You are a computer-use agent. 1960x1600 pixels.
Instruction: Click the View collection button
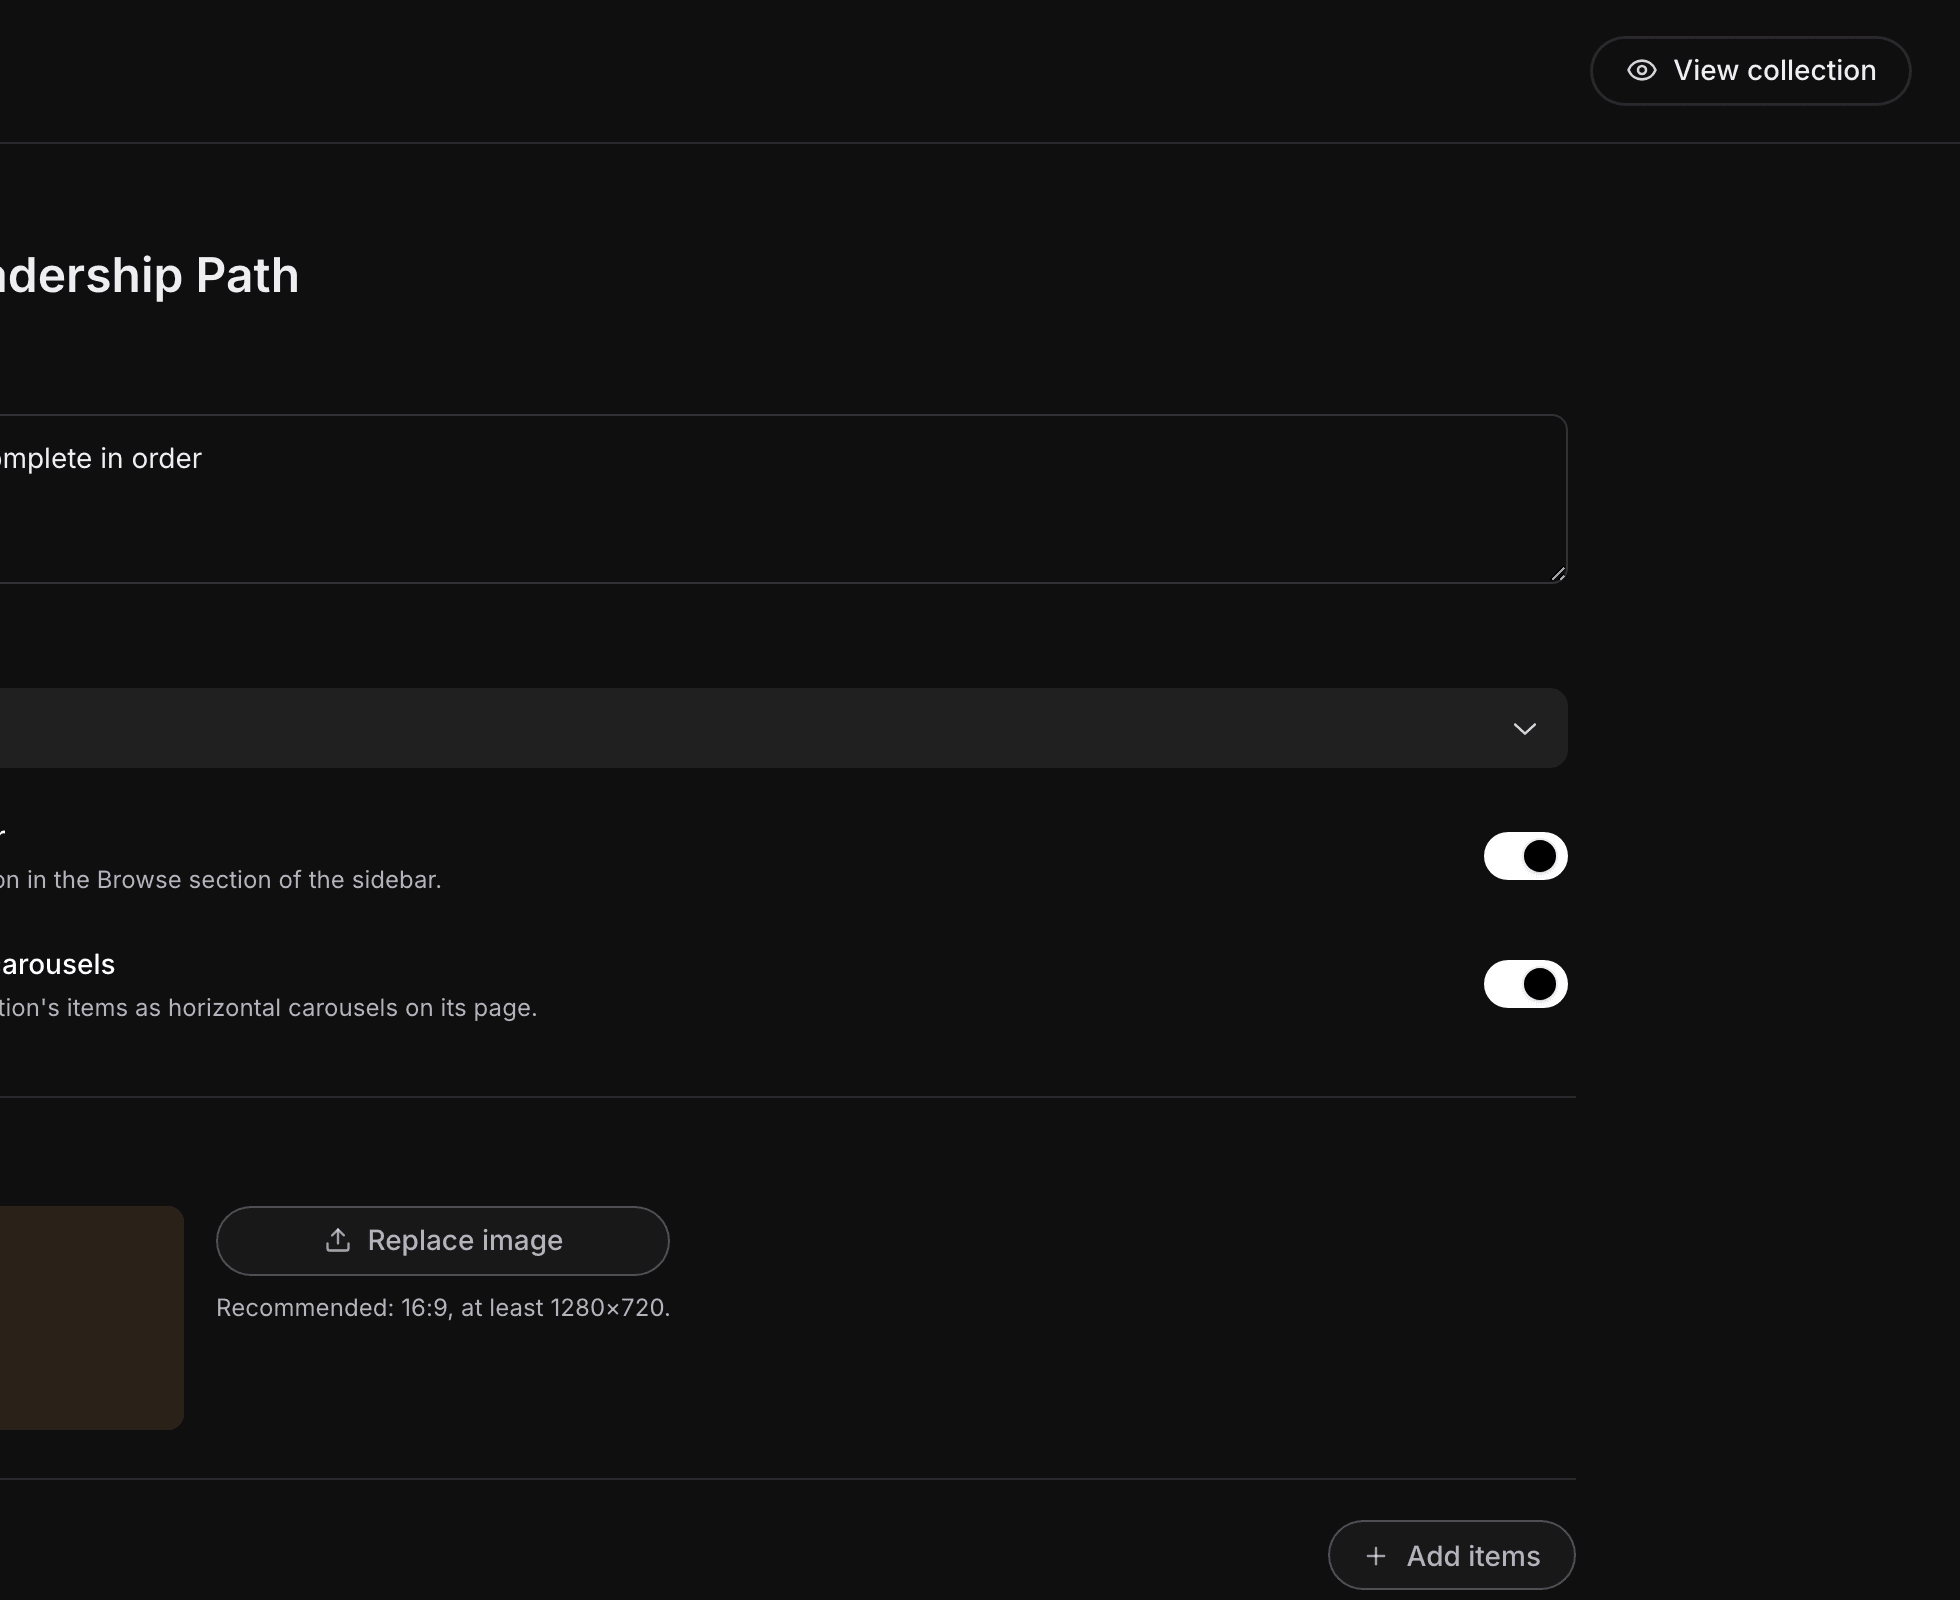tap(1750, 71)
